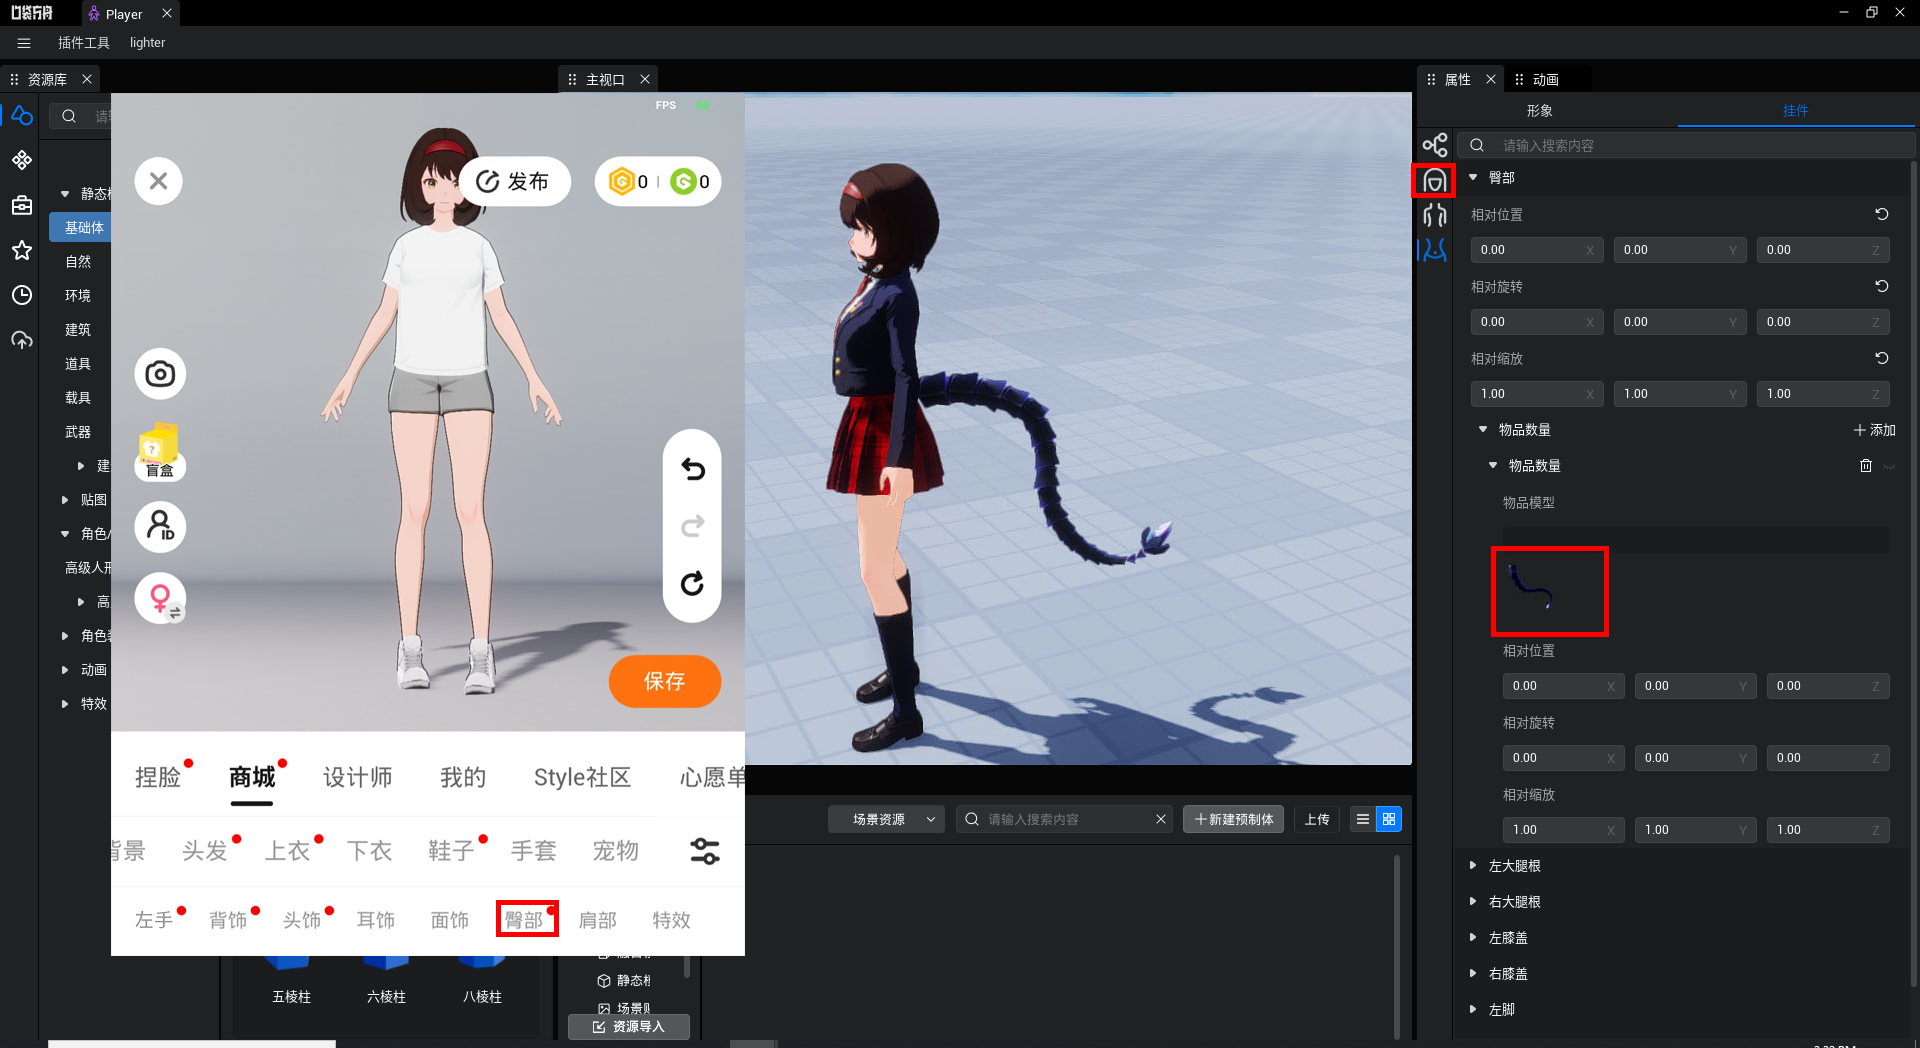Delete the 物品数量 item with trash icon
The width and height of the screenshot is (1920, 1048).
coord(1865,466)
